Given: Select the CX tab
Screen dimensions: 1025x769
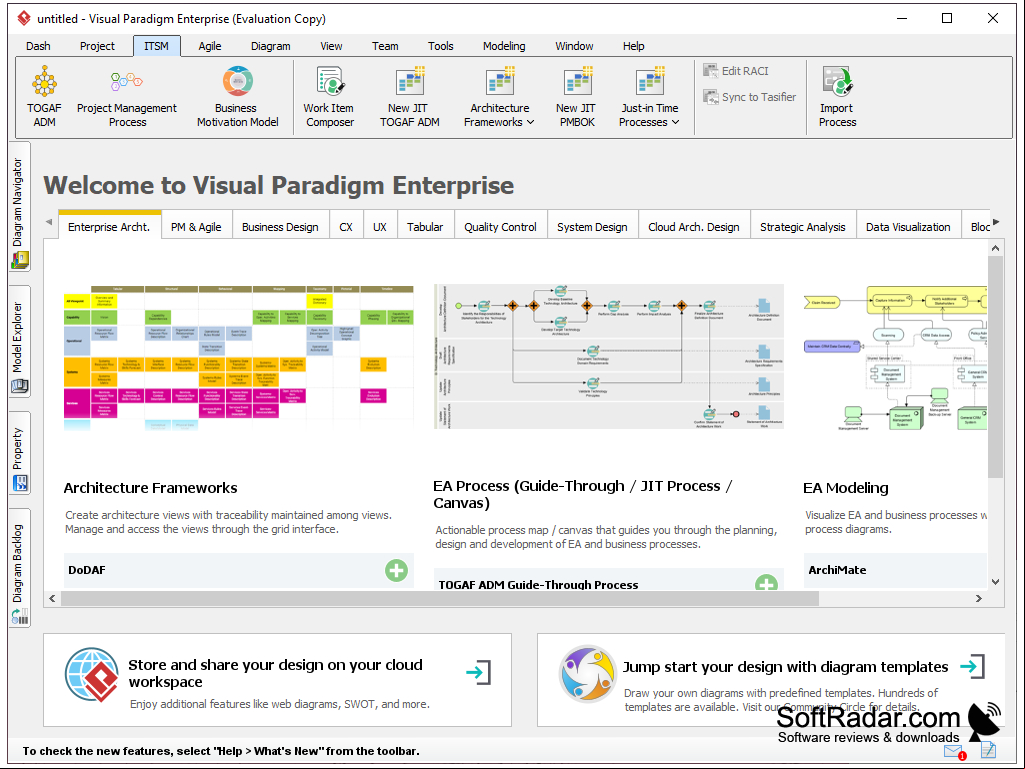Looking at the screenshot, I should tap(346, 227).
